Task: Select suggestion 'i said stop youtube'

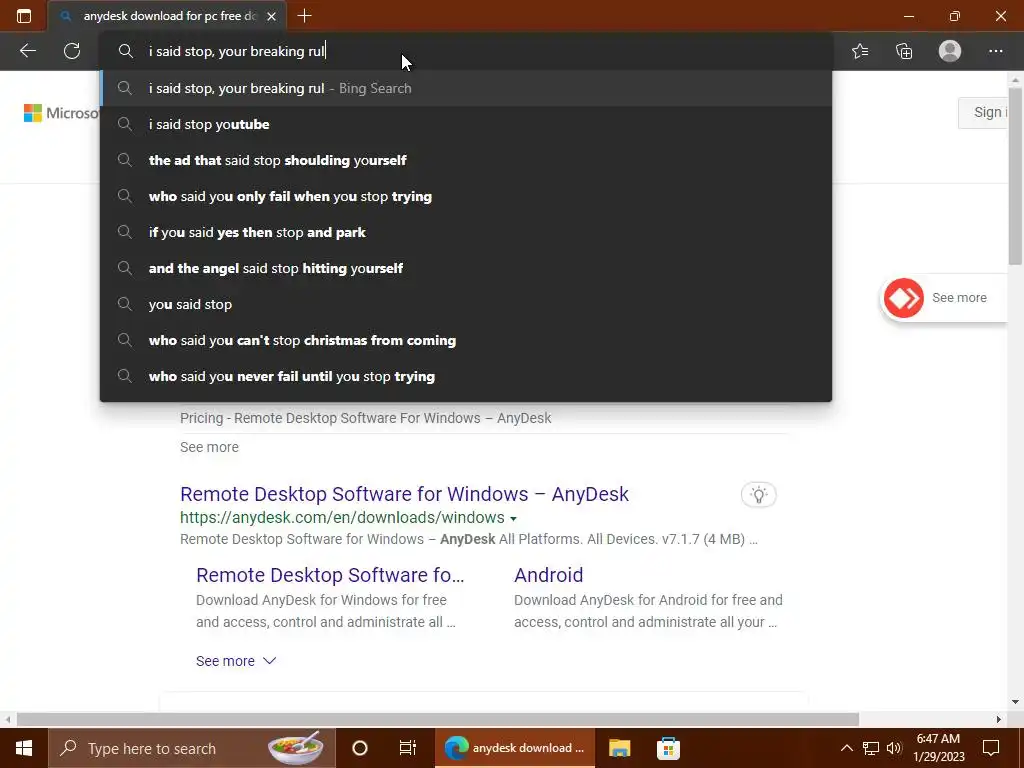Action: tap(466, 124)
